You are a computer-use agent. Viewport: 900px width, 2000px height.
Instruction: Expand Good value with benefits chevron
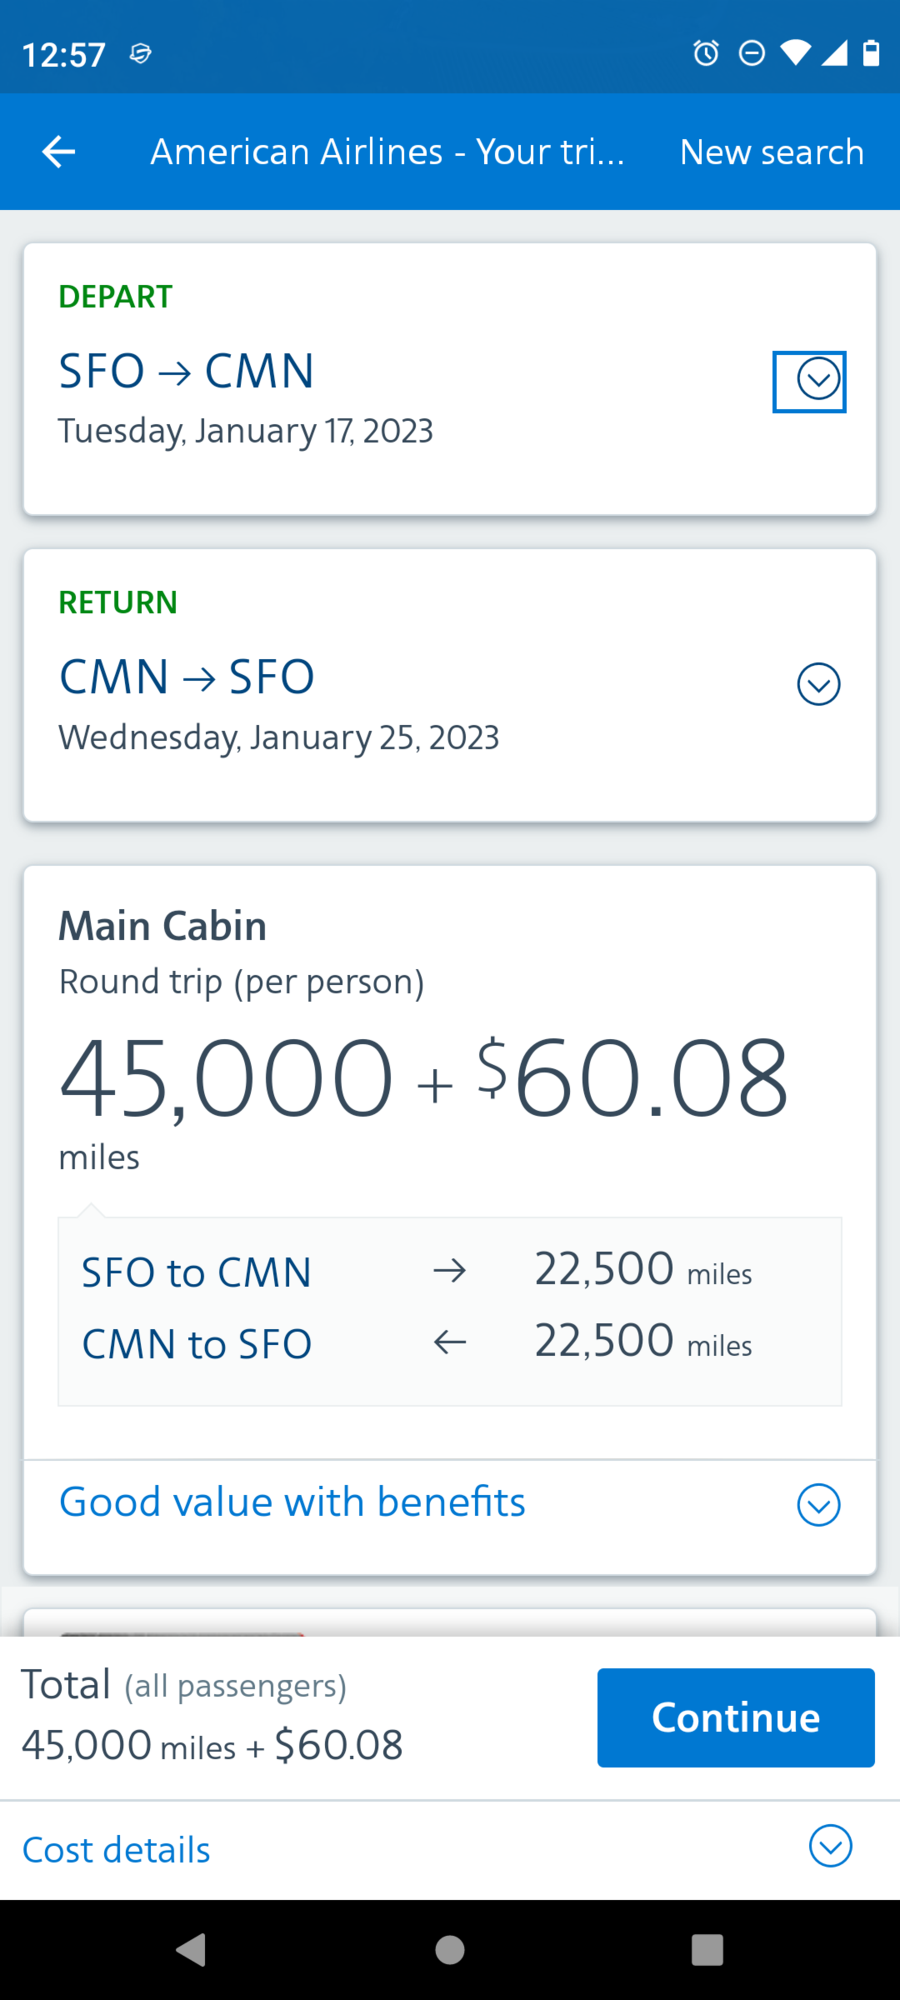818,1505
